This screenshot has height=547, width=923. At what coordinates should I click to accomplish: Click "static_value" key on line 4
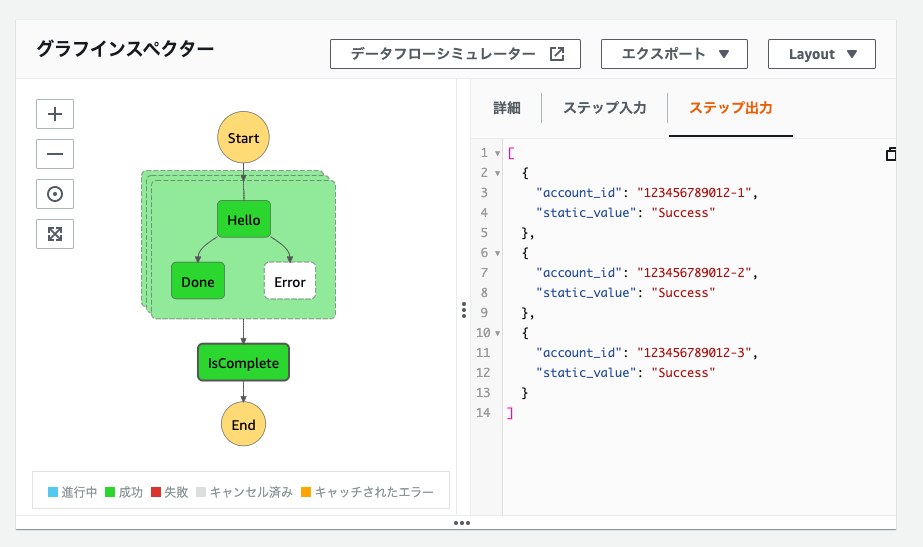pos(586,213)
